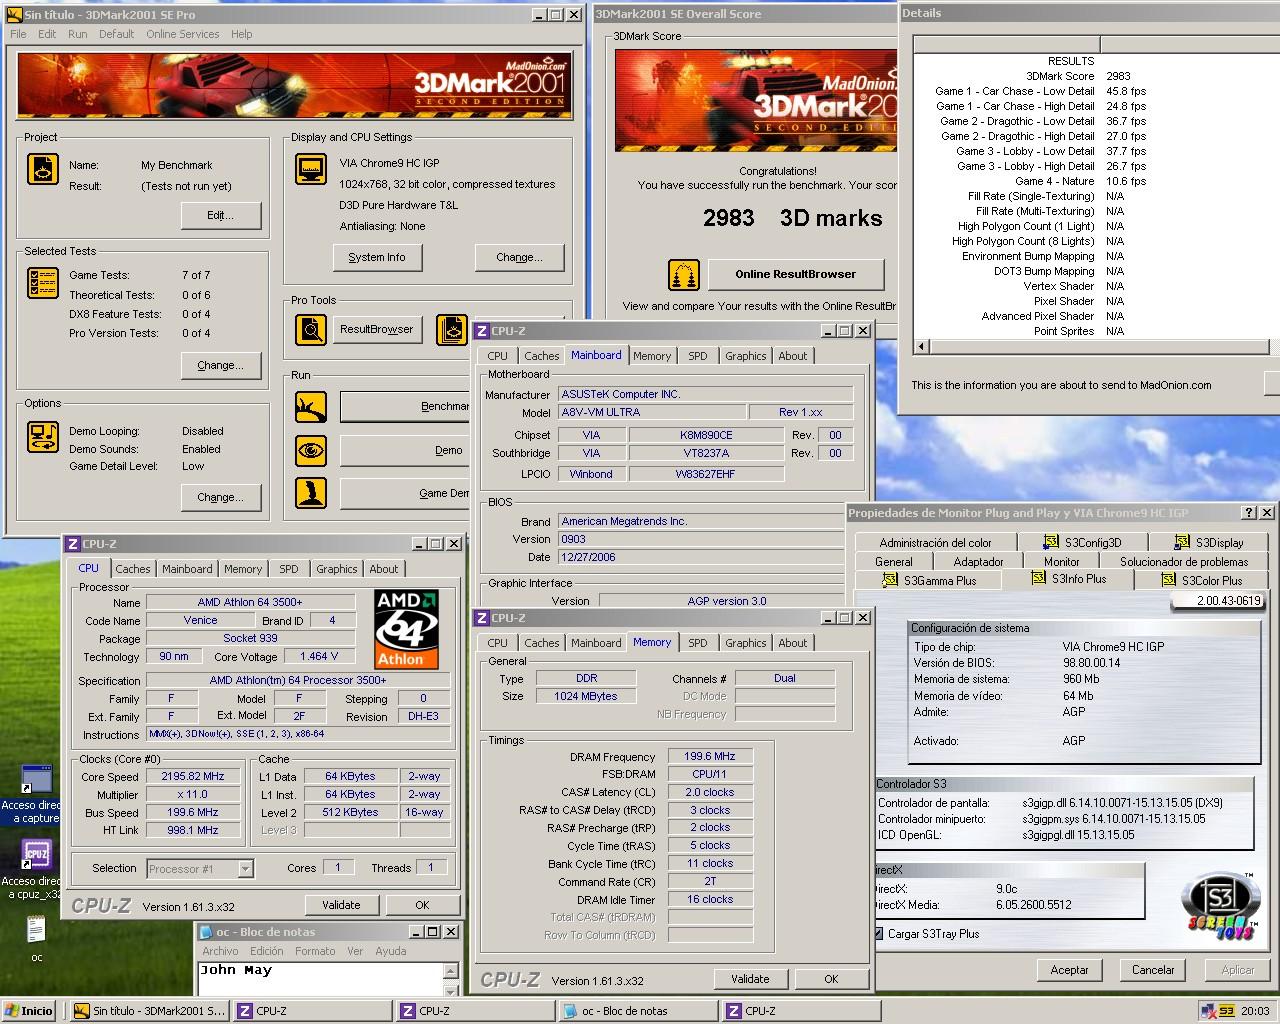
Task: Click the Change... button in Display and CPU Settings
Action: 520,257
